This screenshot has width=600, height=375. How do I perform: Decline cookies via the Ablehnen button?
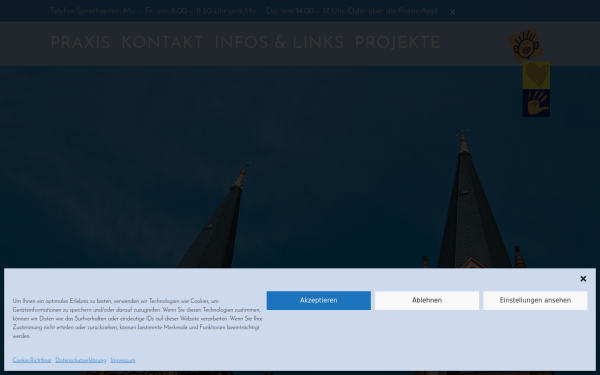pos(427,300)
